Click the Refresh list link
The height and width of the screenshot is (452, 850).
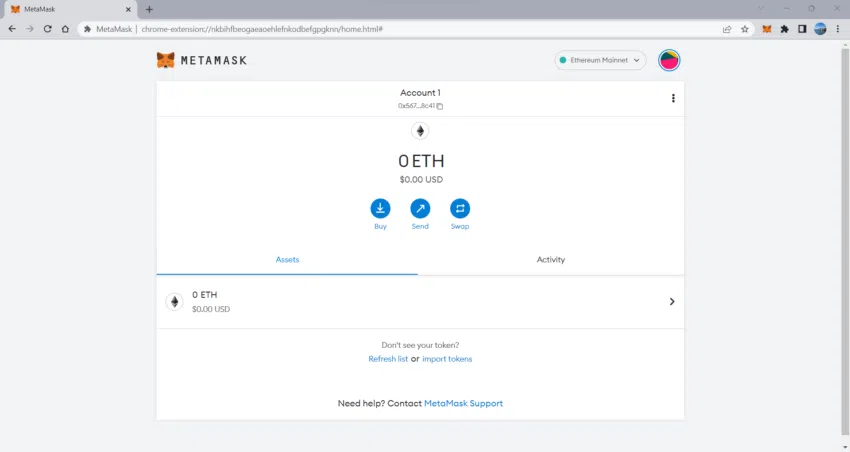(x=388, y=359)
